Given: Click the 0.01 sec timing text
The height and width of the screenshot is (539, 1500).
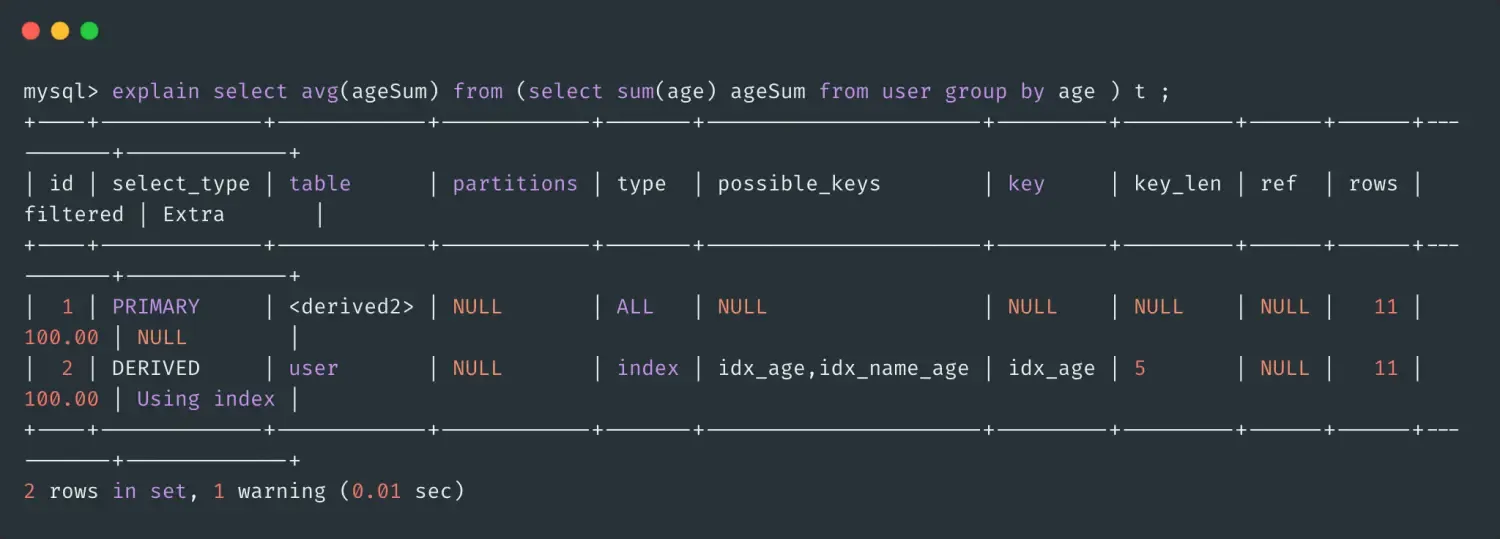Looking at the screenshot, I should [401, 491].
